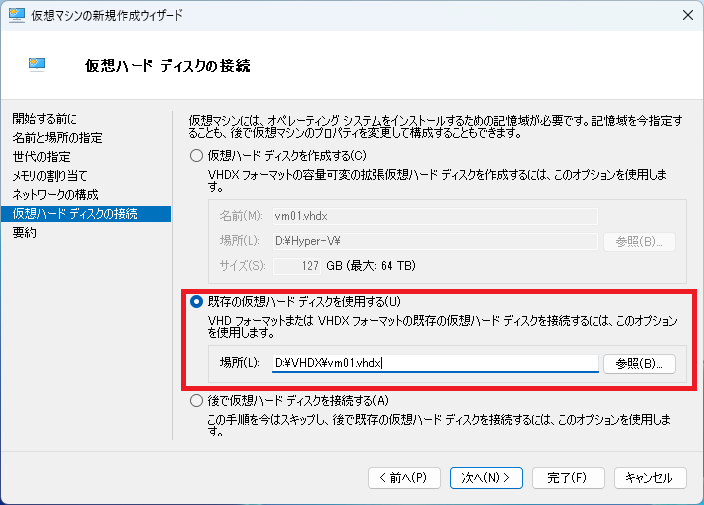Screen dimensions: 704x505
Task: Click the location field showing D:¥Hyper-V¥
Action: (x=435, y=241)
